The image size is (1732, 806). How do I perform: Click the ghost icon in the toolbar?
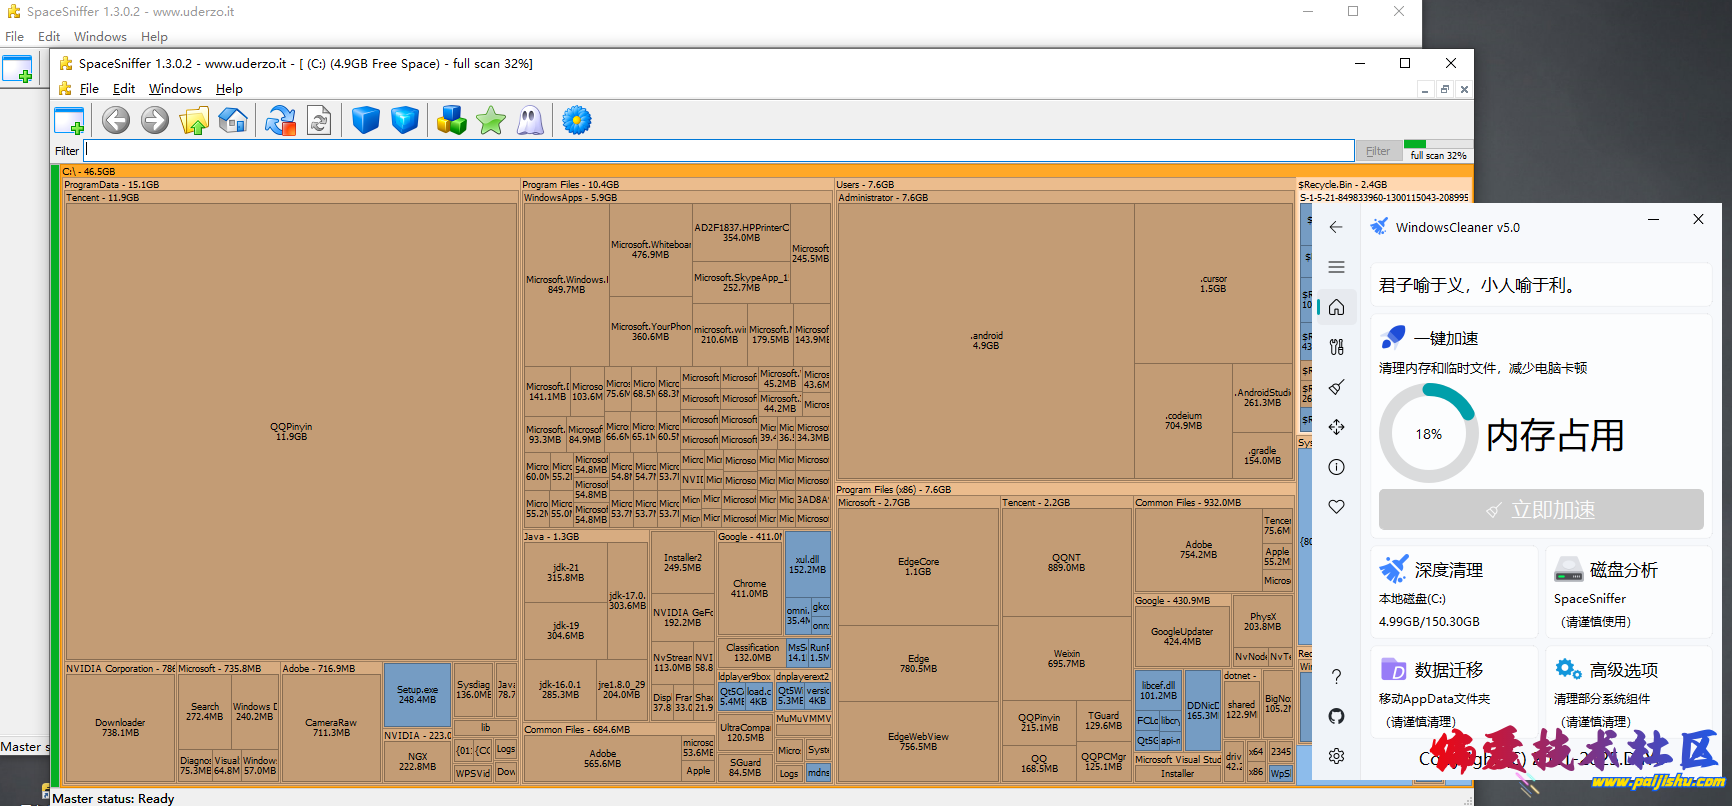(530, 121)
